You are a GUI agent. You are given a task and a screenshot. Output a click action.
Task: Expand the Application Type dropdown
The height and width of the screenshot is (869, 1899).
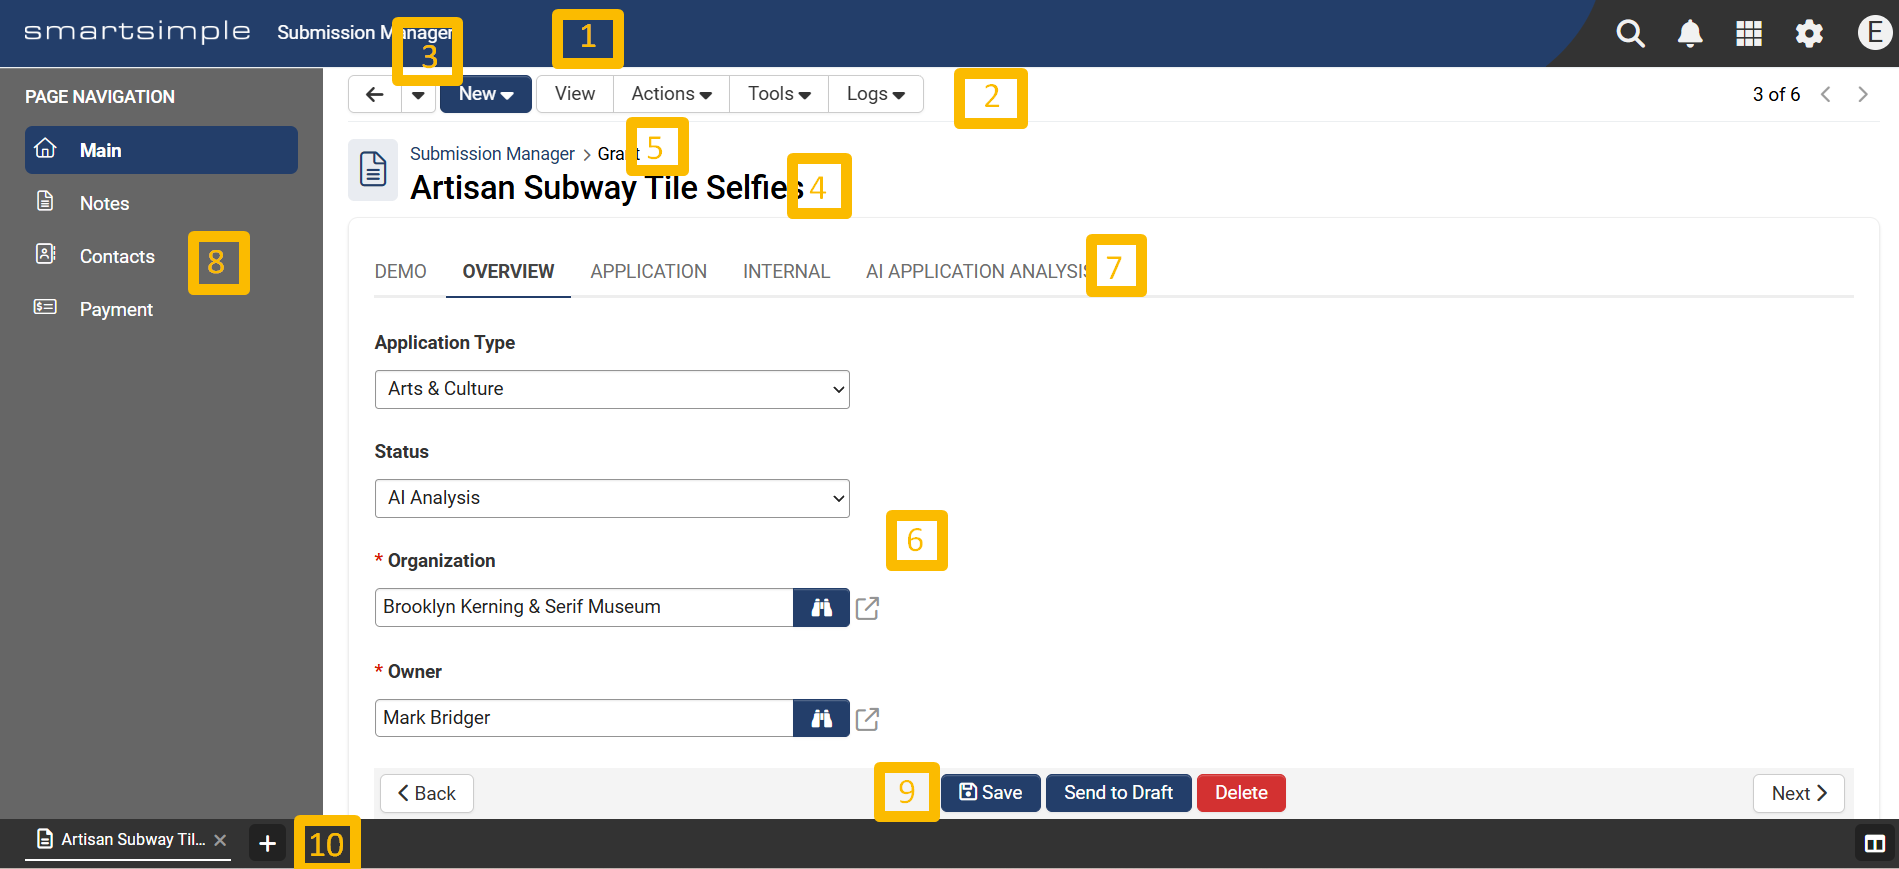[612, 389]
